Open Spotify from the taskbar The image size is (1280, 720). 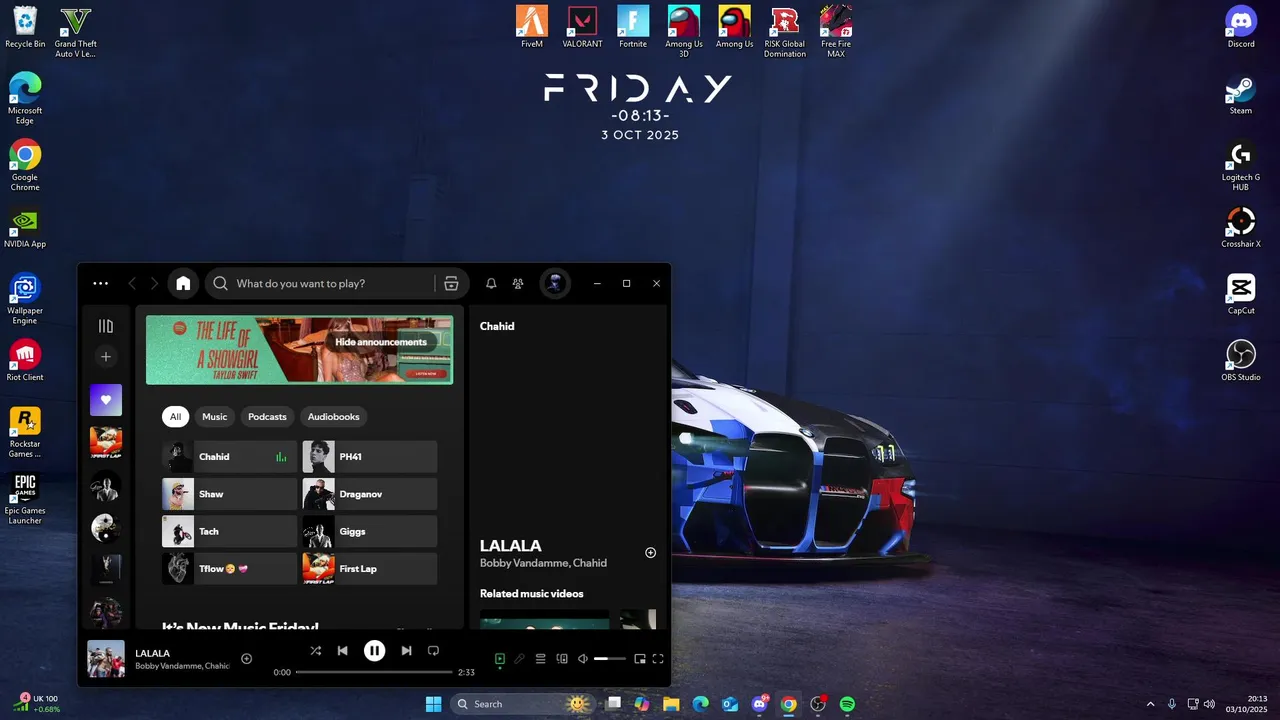click(x=847, y=704)
